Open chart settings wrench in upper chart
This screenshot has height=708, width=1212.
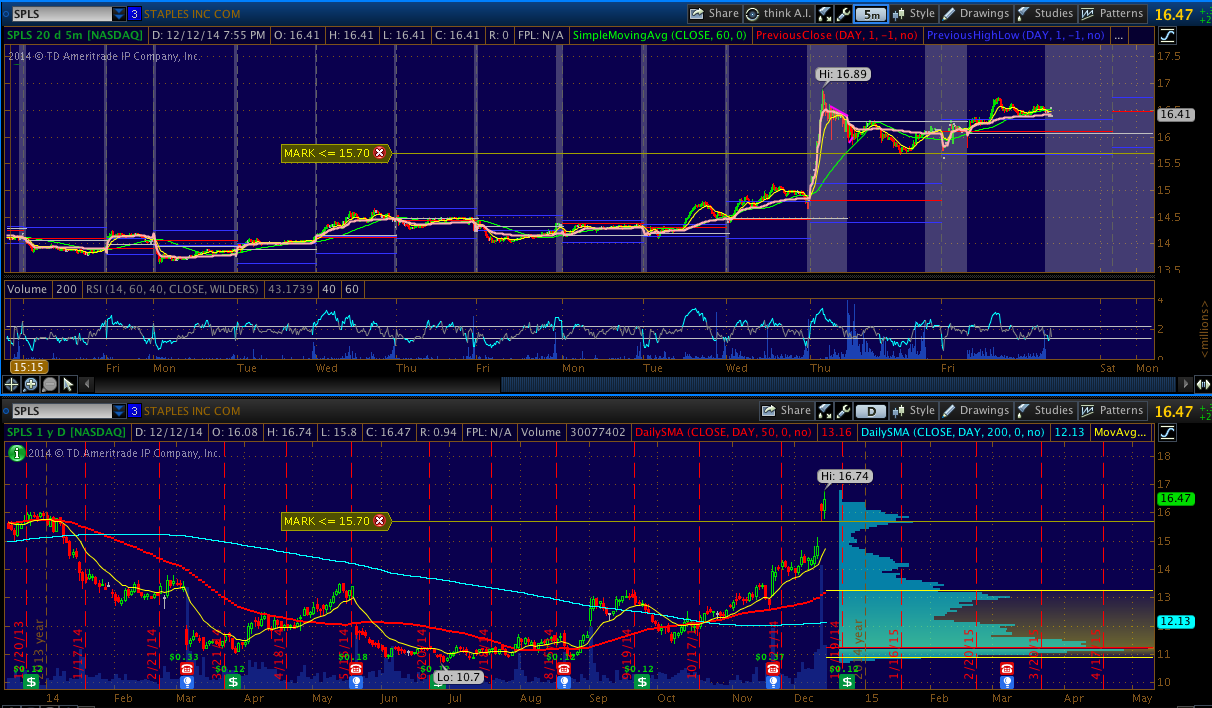pyautogui.click(x=843, y=14)
